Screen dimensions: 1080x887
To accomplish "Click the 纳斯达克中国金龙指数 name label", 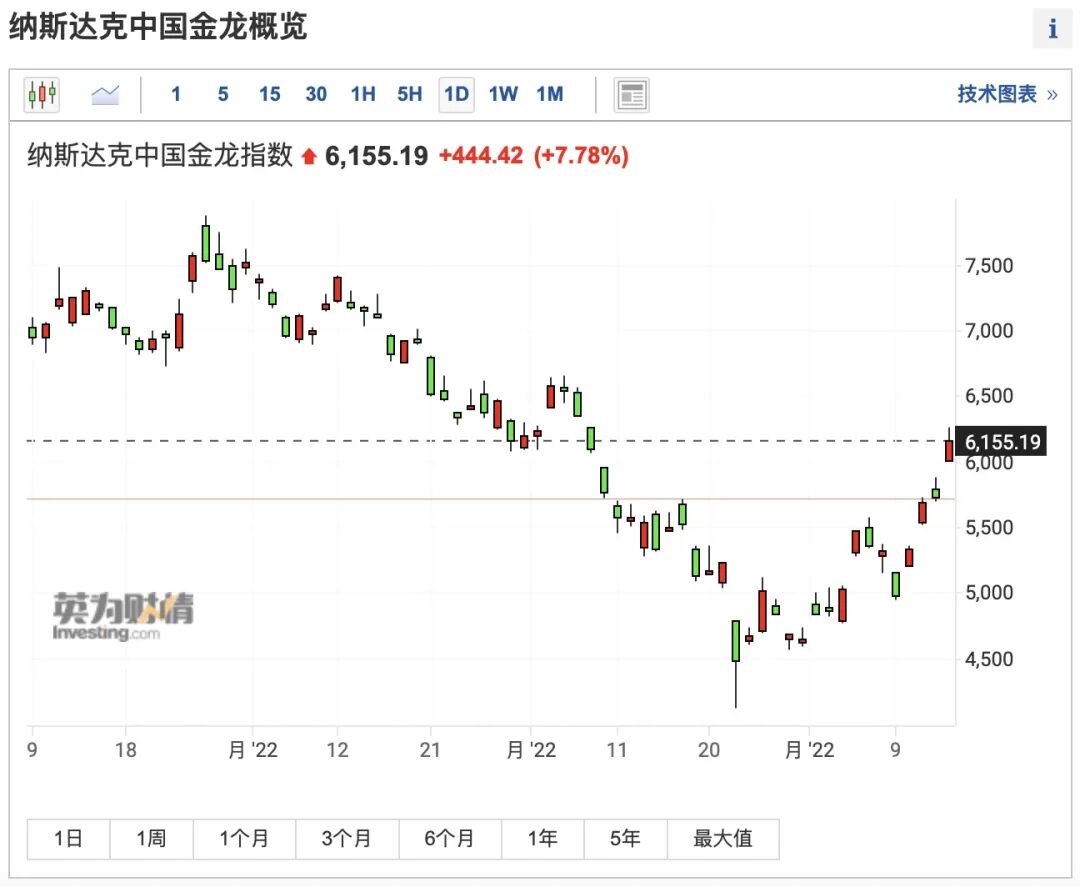I will [x=160, y=156].
